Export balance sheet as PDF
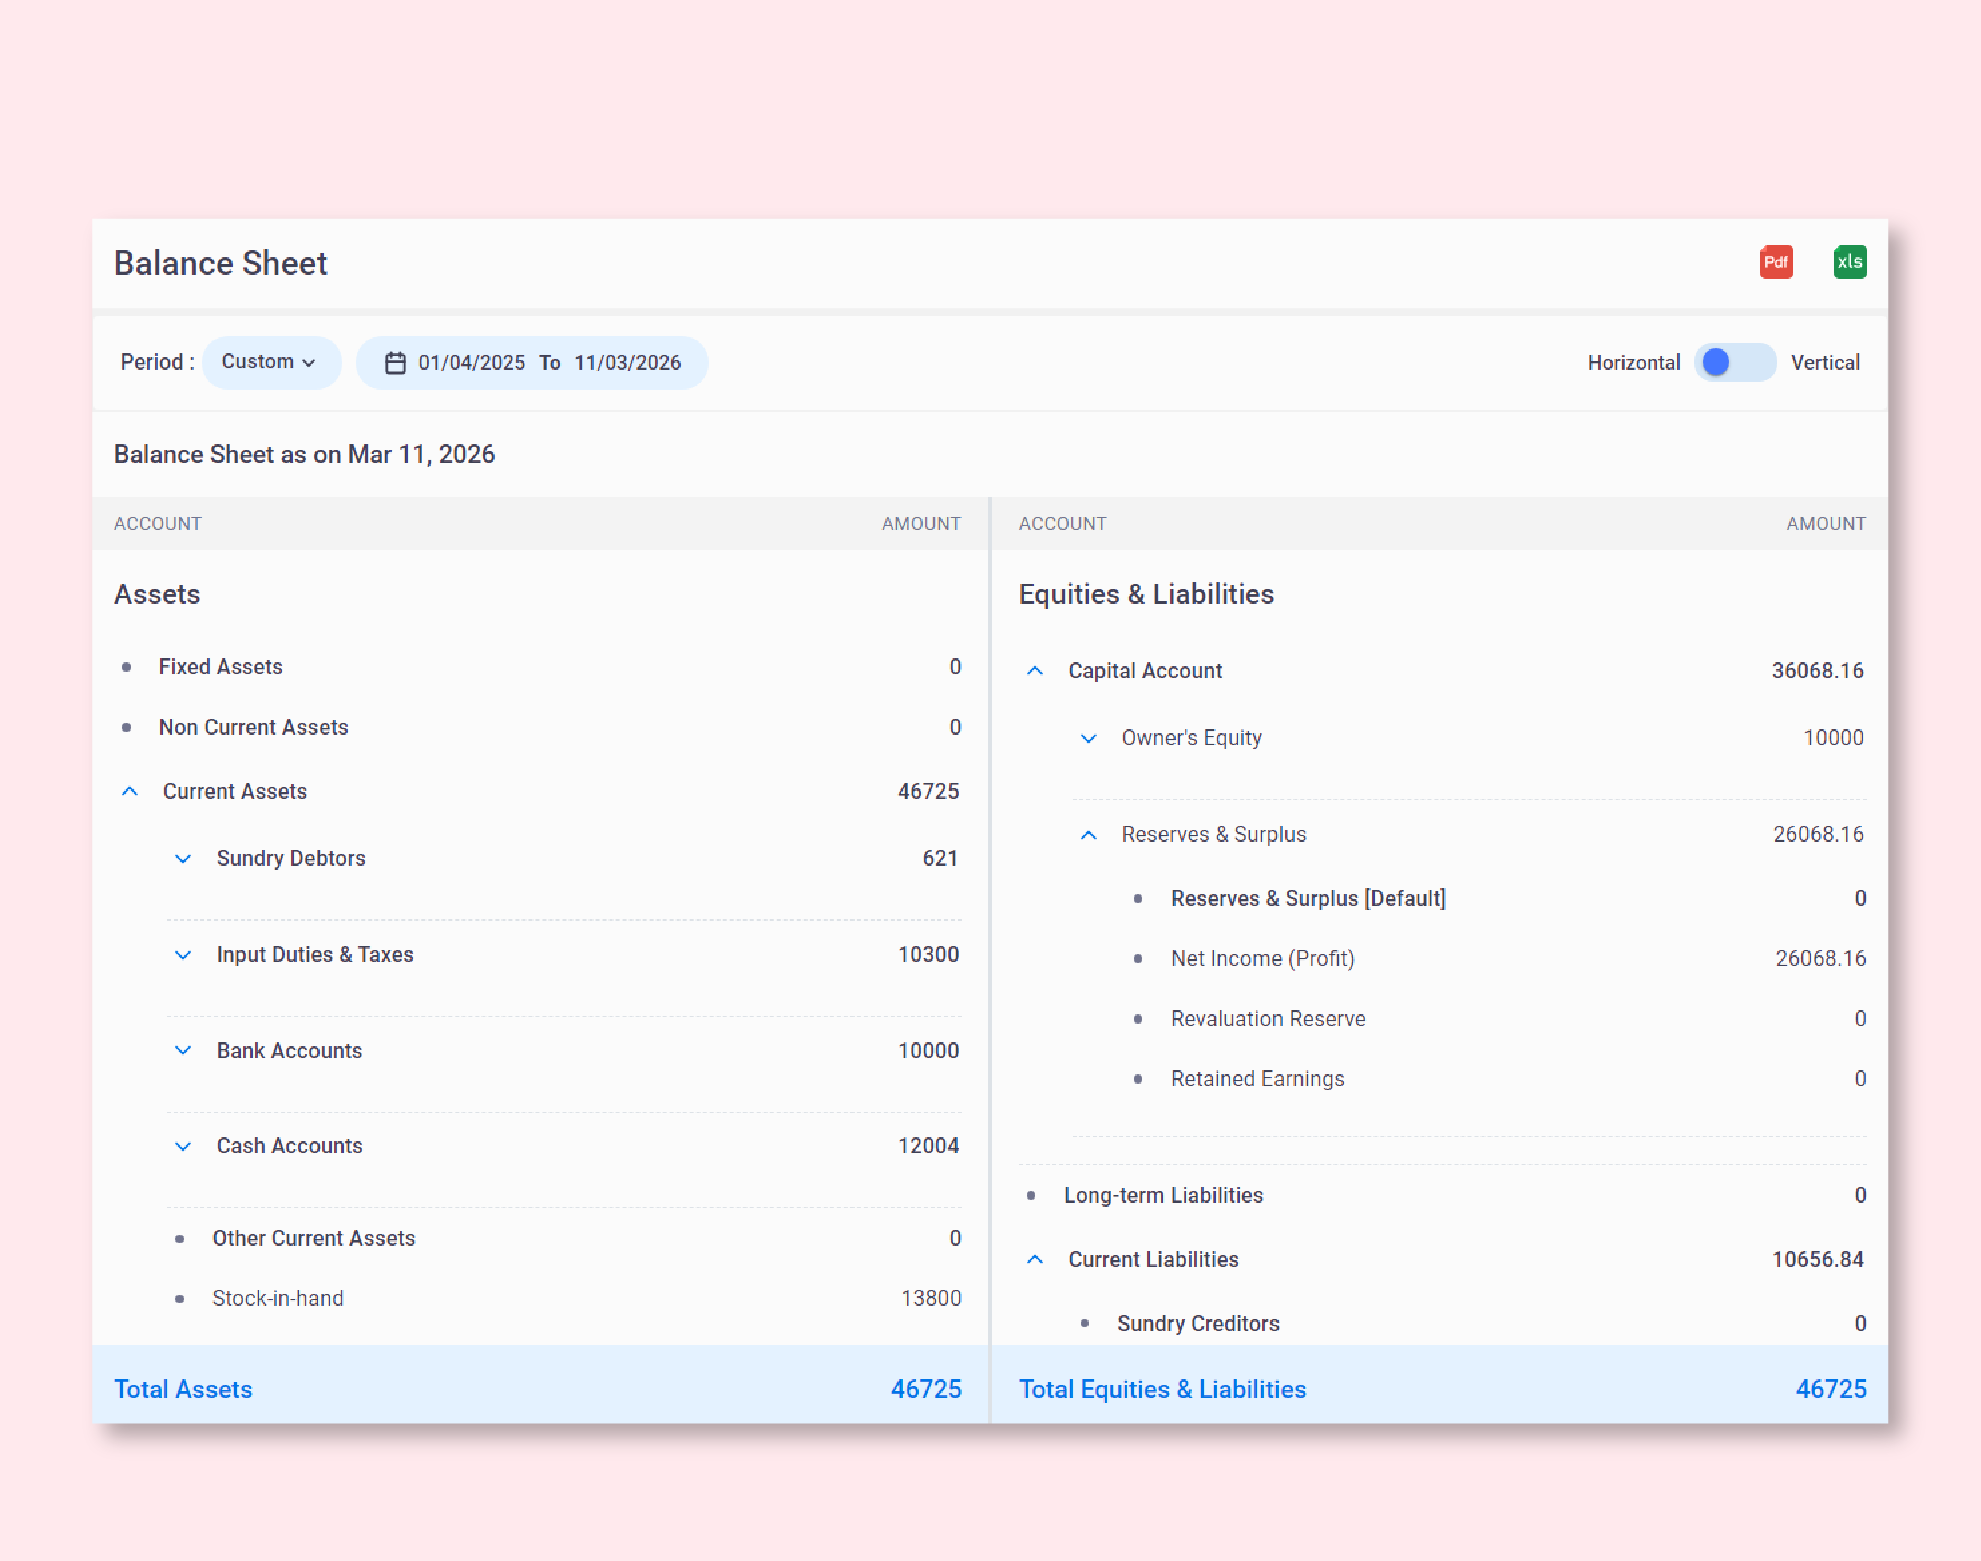 tap(1776, 262)
